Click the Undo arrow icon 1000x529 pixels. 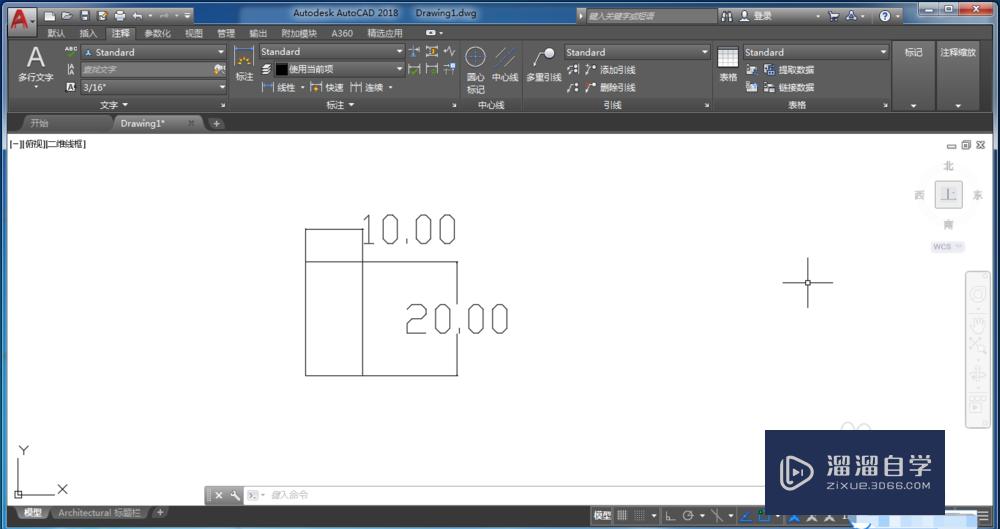click(137, 16)
